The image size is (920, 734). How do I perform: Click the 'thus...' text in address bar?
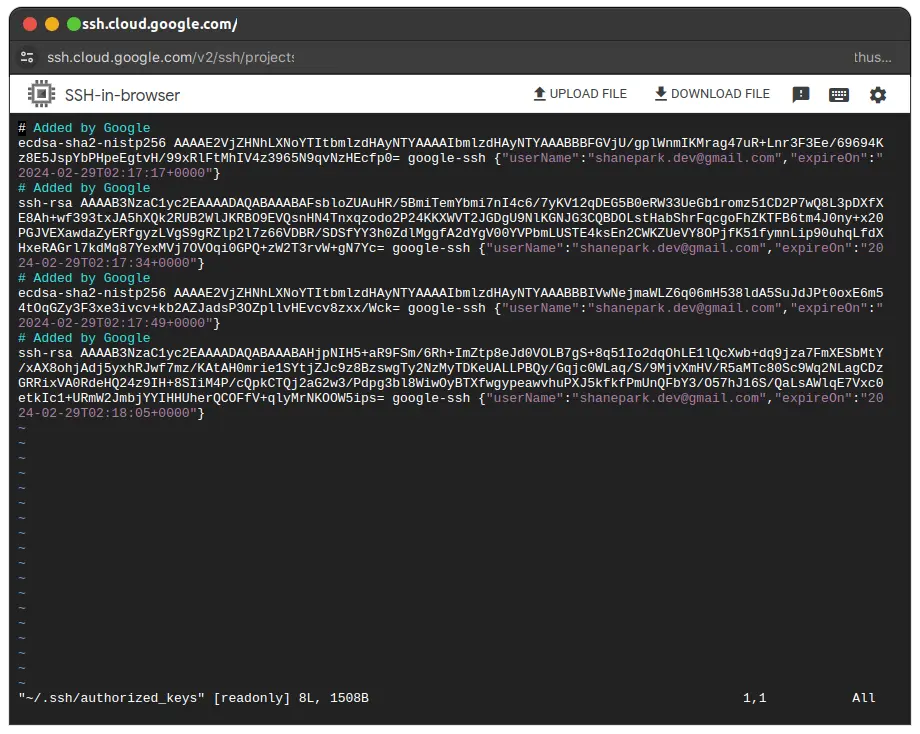(872, 57)
